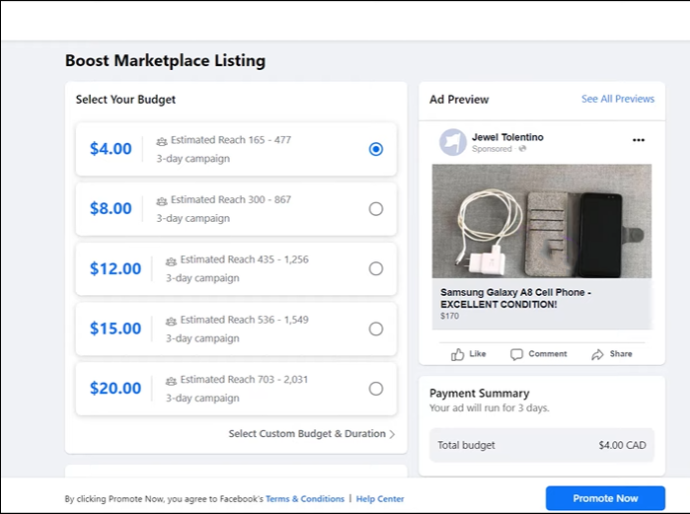Click the Share label text
Image resolution: width=690 pixels, height=514 pixels.
pyautogui.click(x=620, y=354)
